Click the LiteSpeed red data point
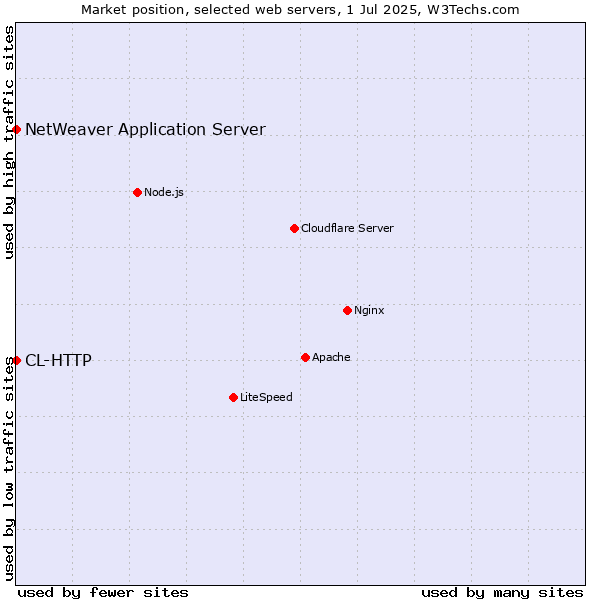Viewport: 600px width, 600px height. pos(233,398)
